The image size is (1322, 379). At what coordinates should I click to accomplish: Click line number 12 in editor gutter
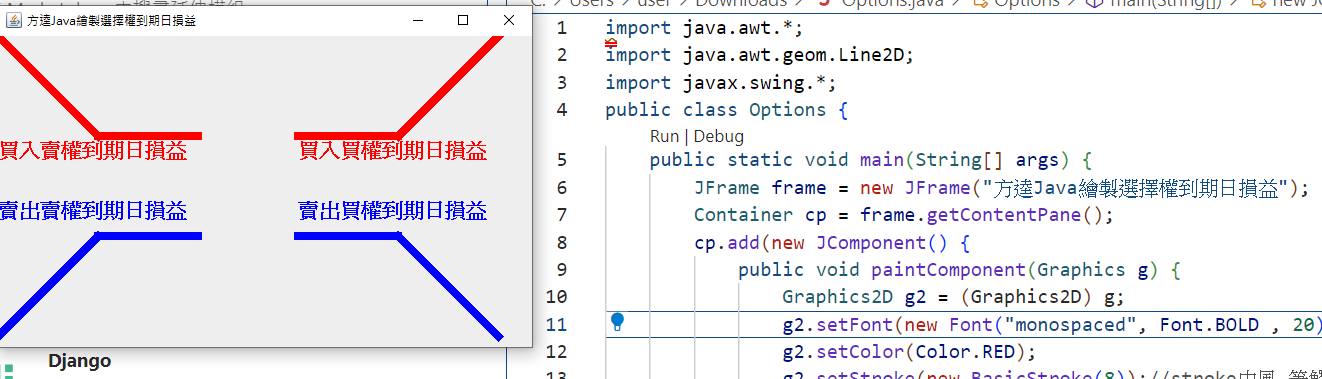557,352
